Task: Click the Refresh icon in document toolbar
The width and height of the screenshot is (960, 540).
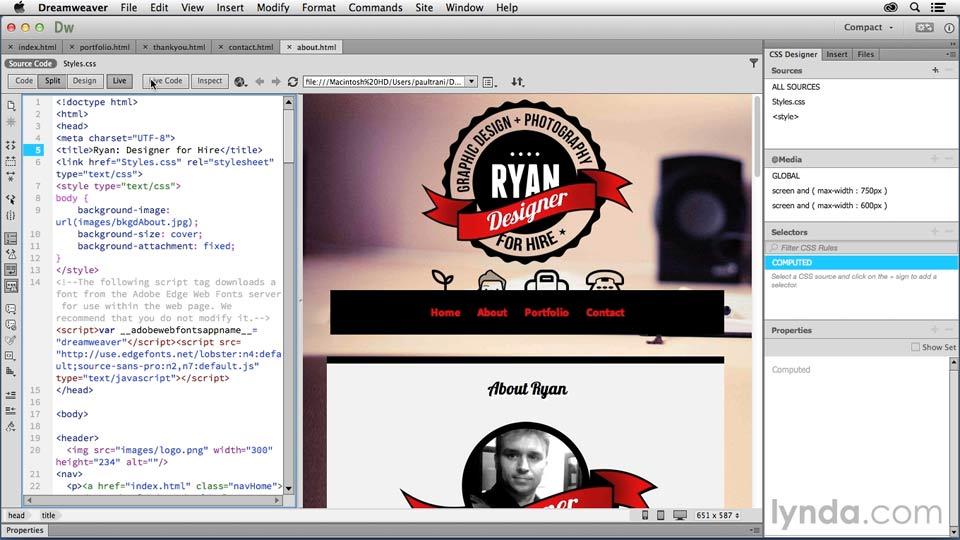Action: pos(293,81)
